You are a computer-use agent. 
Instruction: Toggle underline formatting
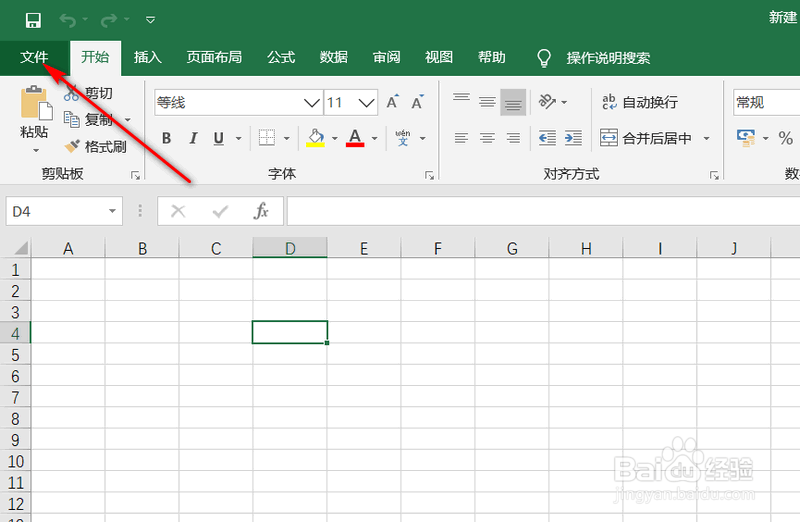[219, 138]
